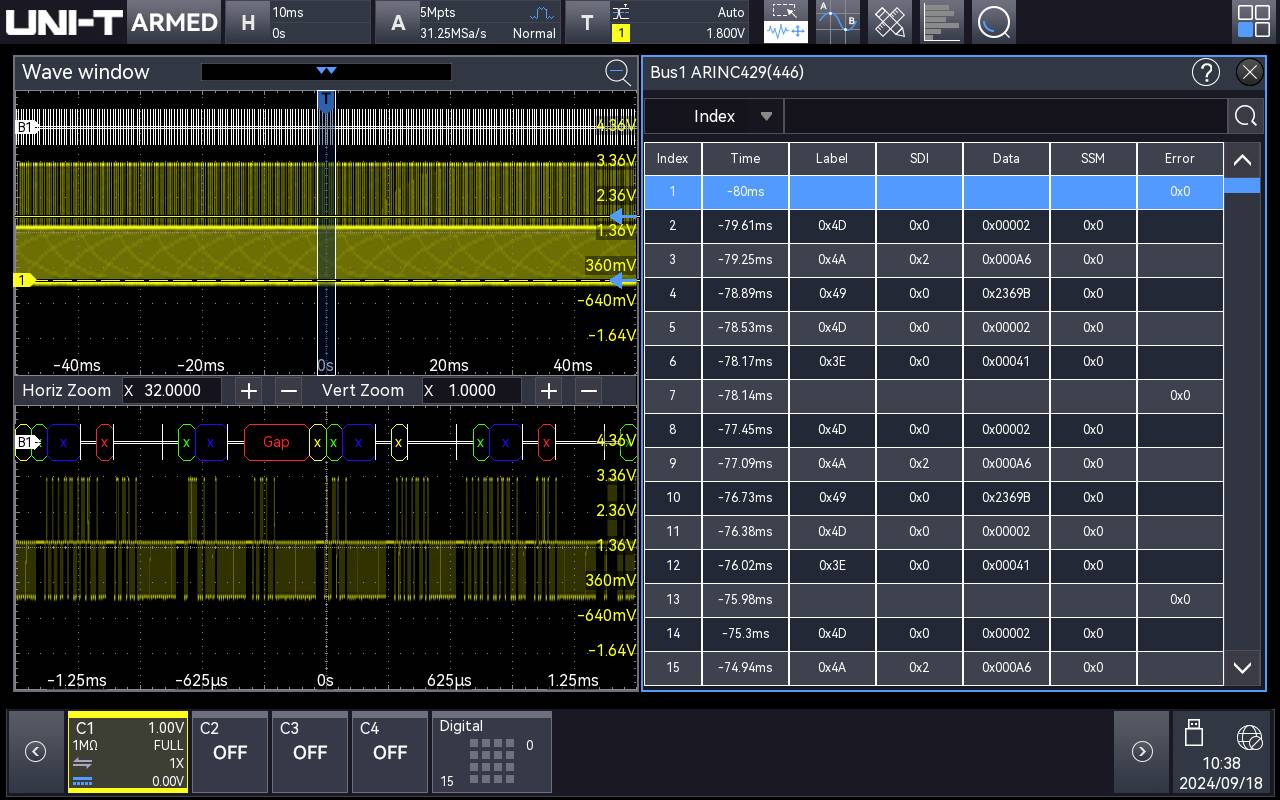Toggle channel C2 on

(x=229, y=752)
